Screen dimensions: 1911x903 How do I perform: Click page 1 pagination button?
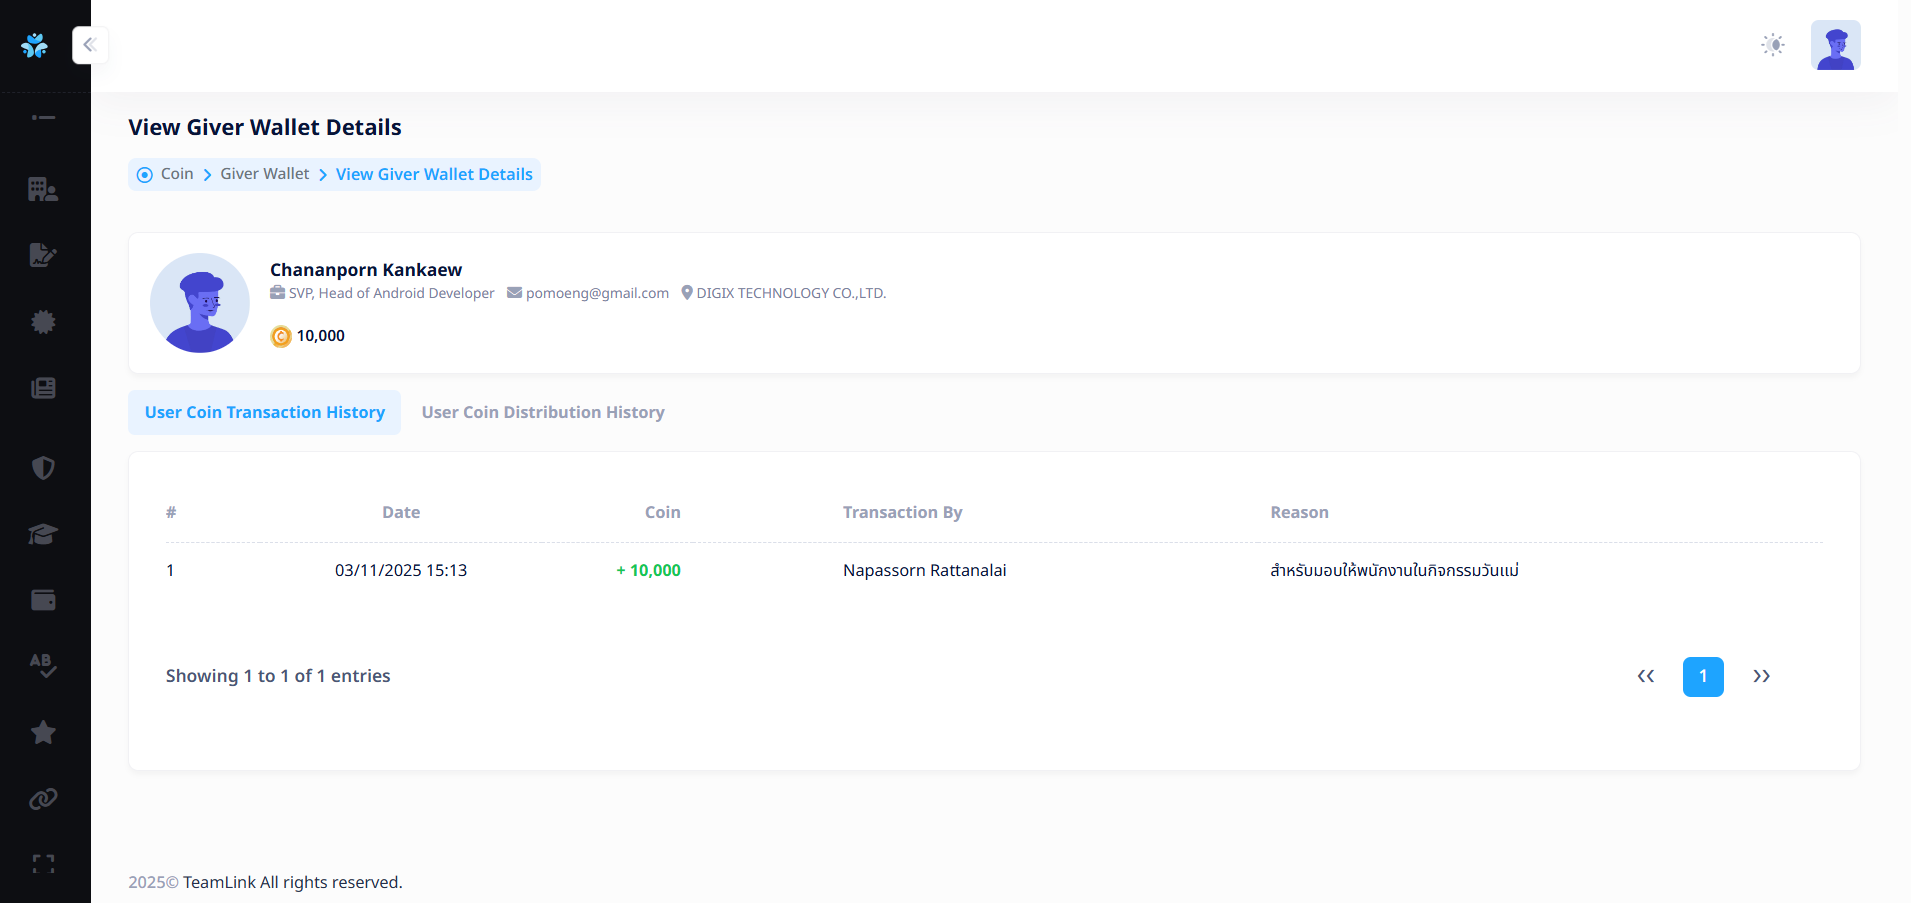1702,677
